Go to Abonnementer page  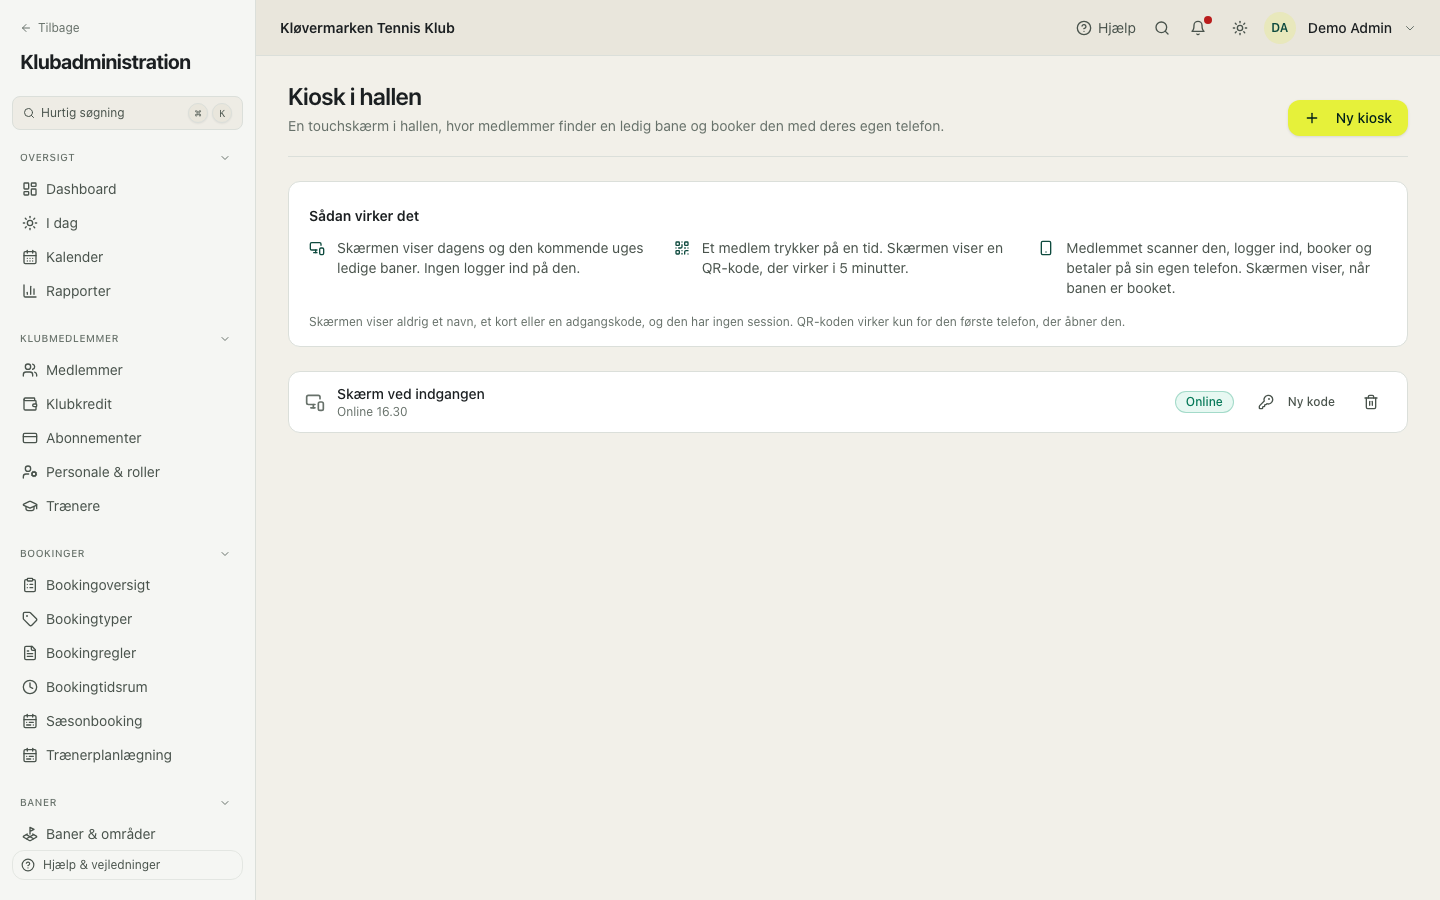pyautogui.click(x=127, y=438)
